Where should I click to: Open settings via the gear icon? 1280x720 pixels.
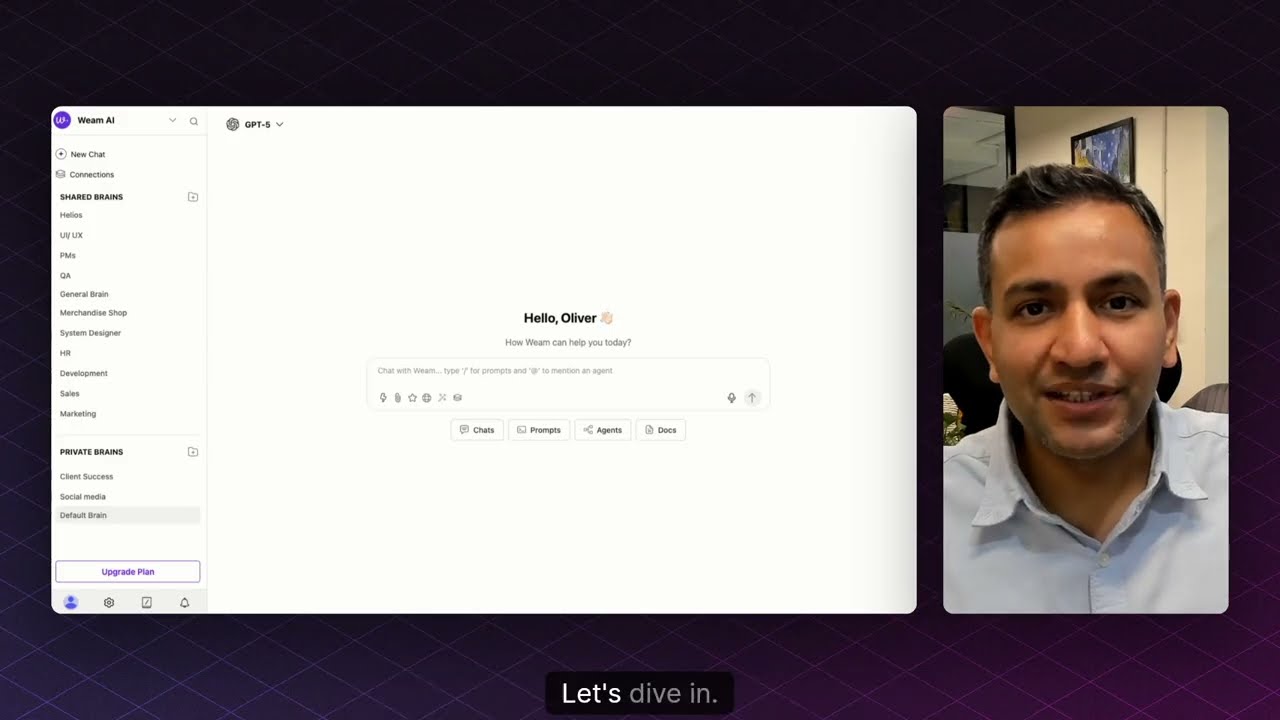(109, 602)
